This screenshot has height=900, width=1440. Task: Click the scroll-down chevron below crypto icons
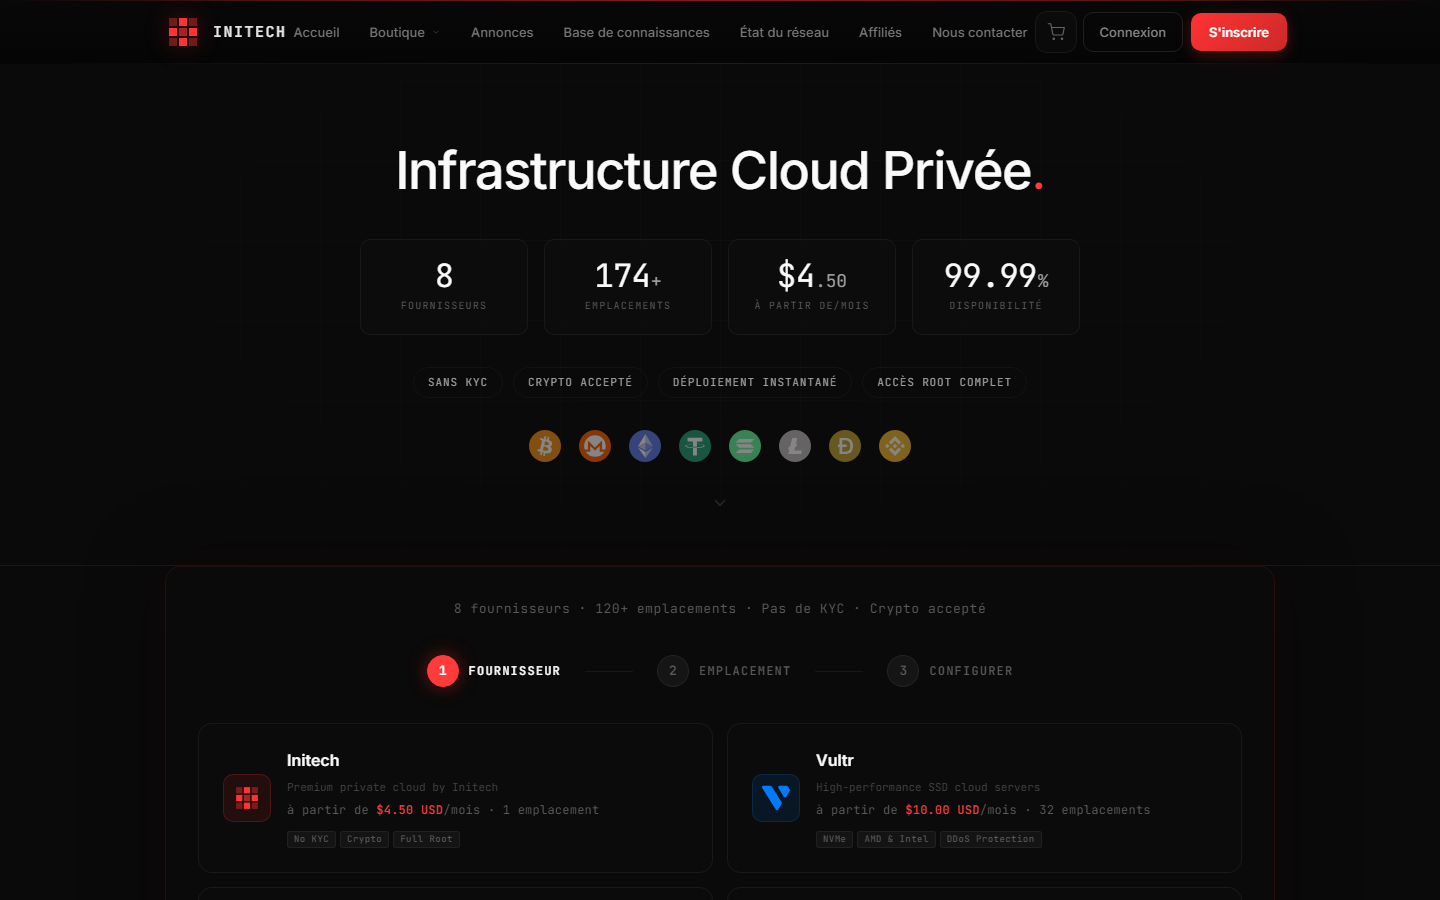click(x=720, y=503)
